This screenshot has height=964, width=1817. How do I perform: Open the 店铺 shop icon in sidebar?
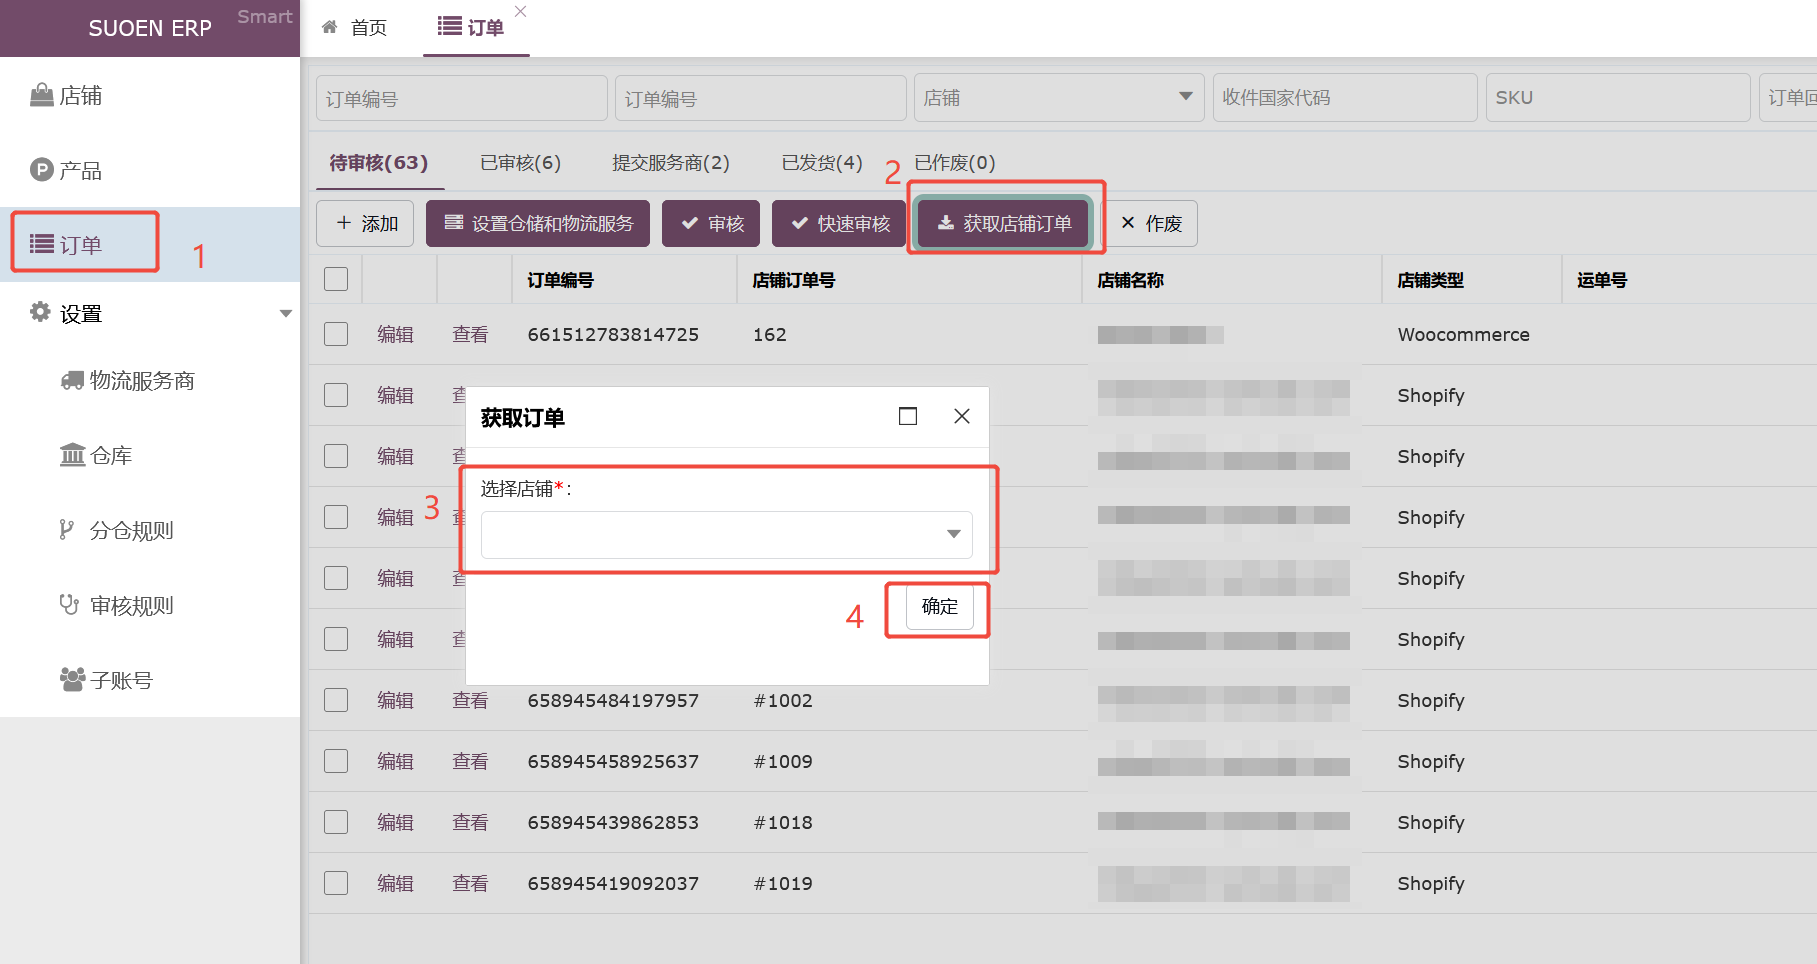coord(41,95)
